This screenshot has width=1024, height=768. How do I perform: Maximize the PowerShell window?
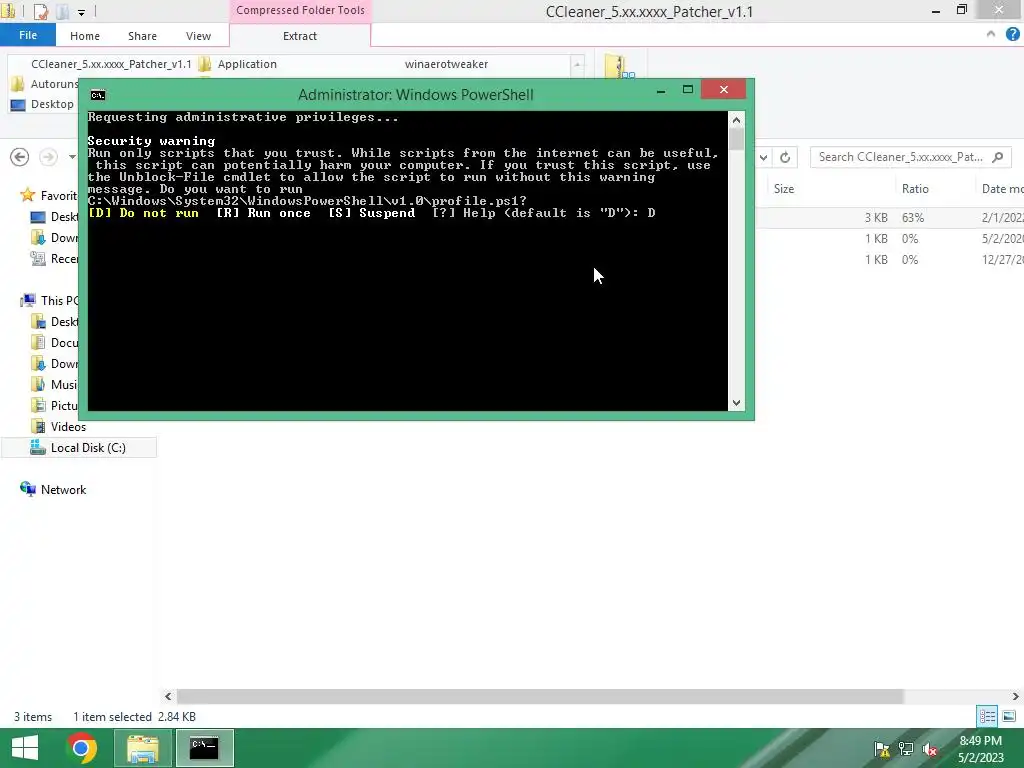coord(688,89)
